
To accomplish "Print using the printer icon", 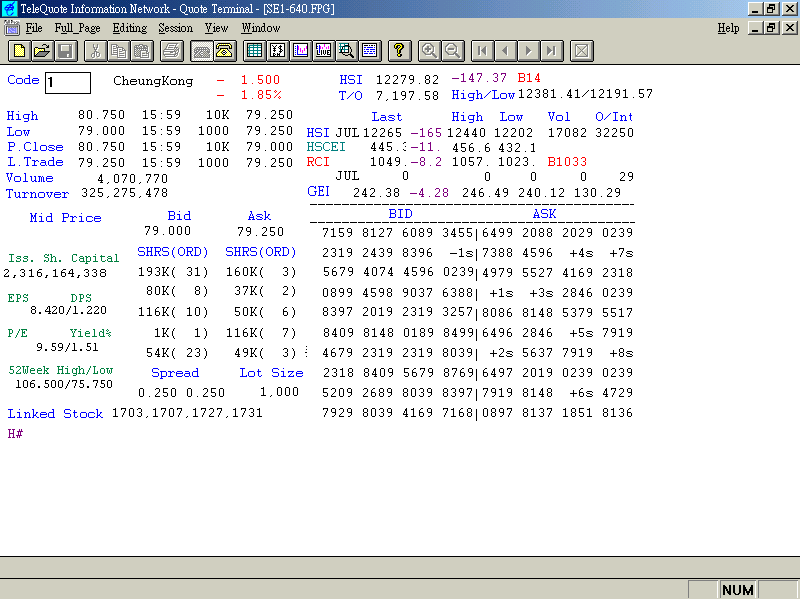I will click(171, 51).
